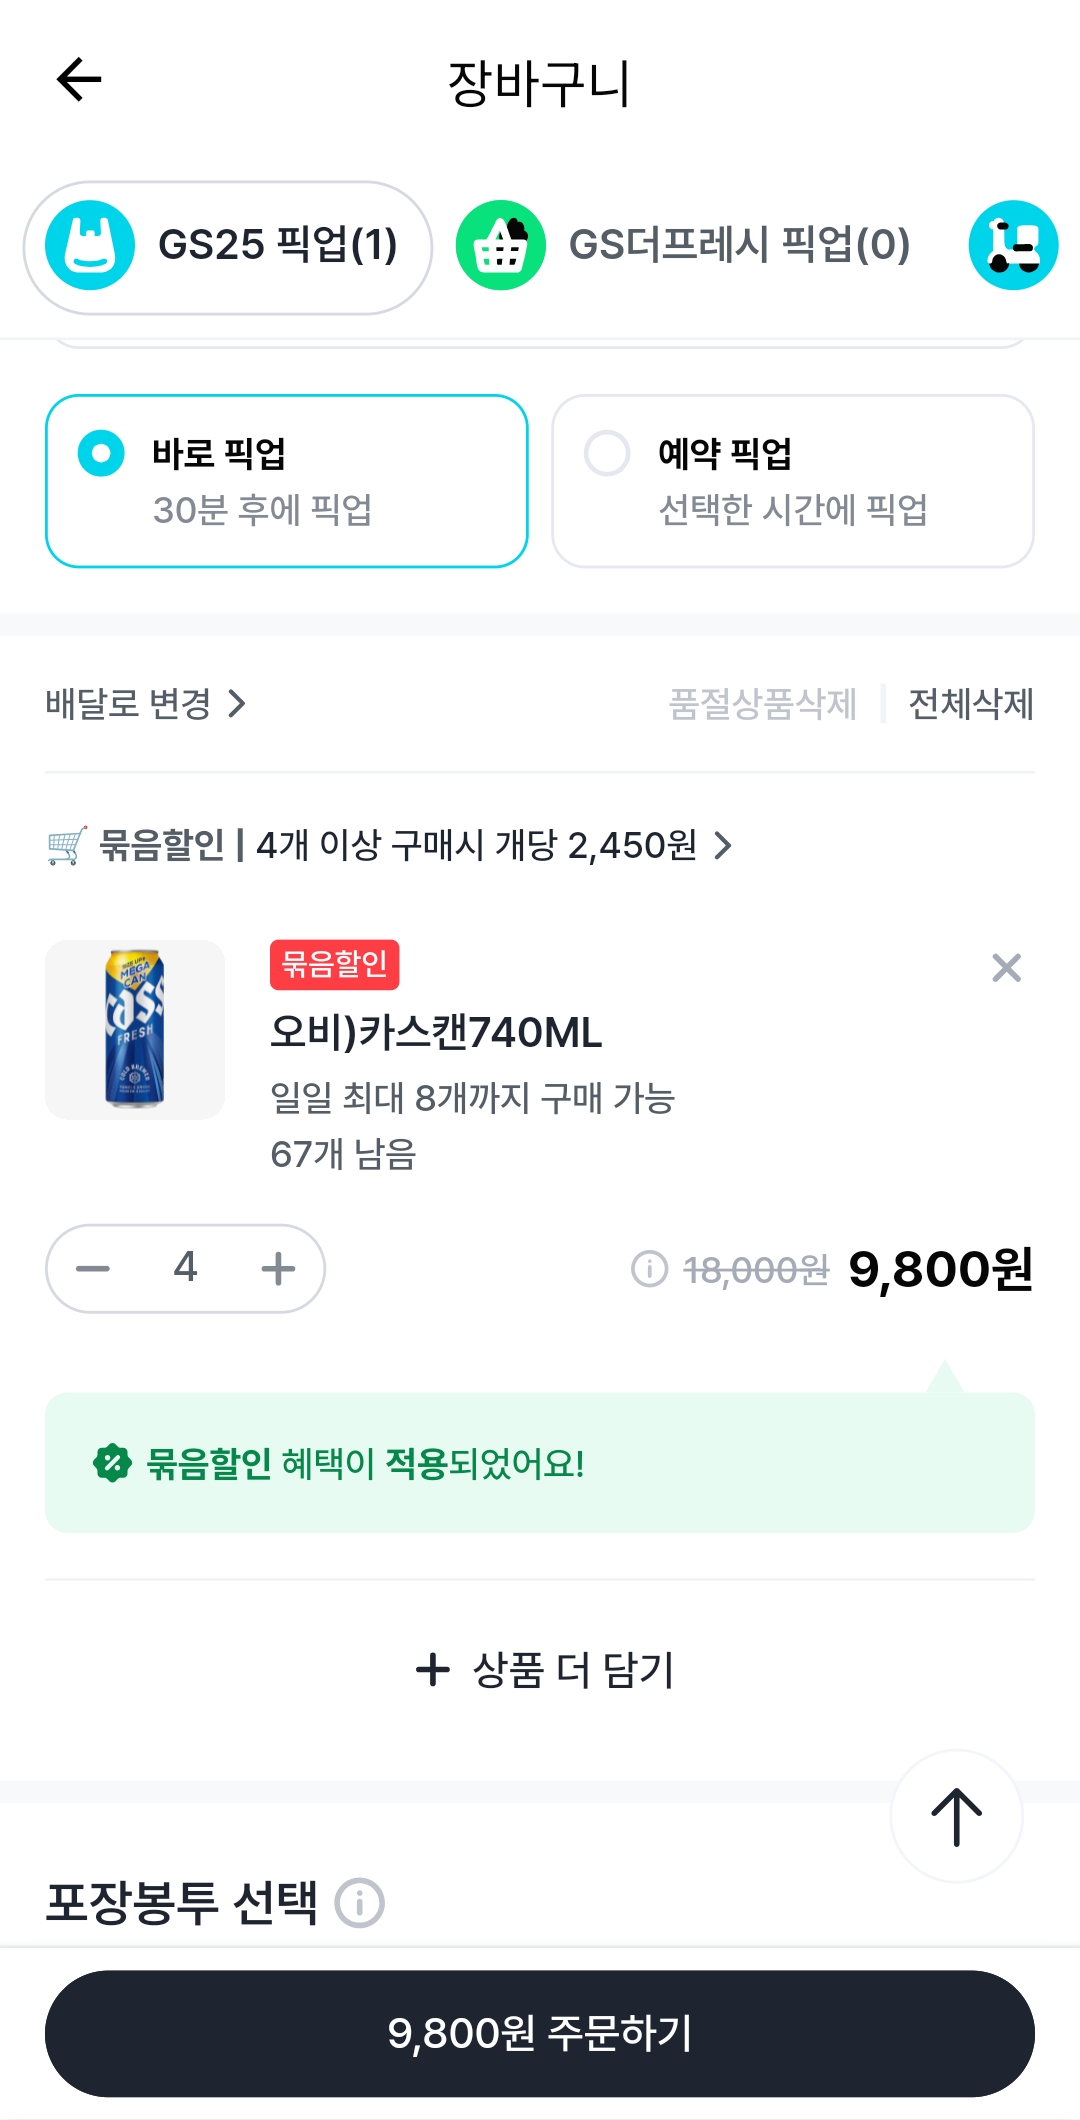1080x2120 pixels.
Task: Tap the scroll-to-top arrow button
Action: pyautogui.click(x=956, y=1816)
